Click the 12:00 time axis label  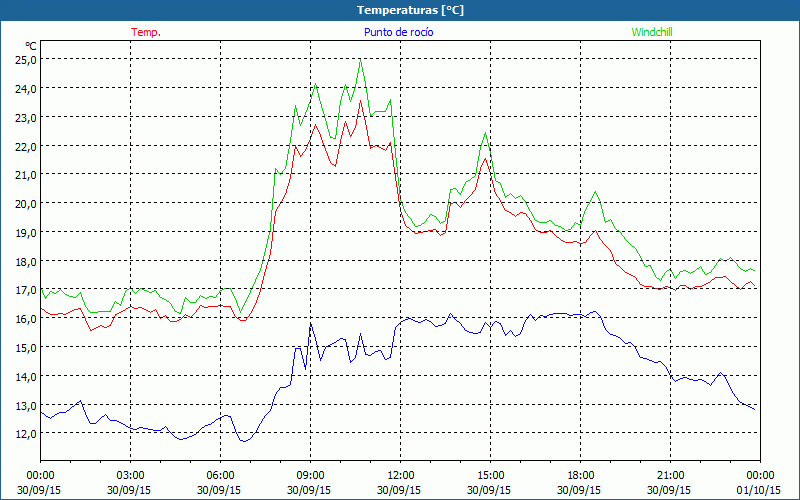click(x=401, y=476)
